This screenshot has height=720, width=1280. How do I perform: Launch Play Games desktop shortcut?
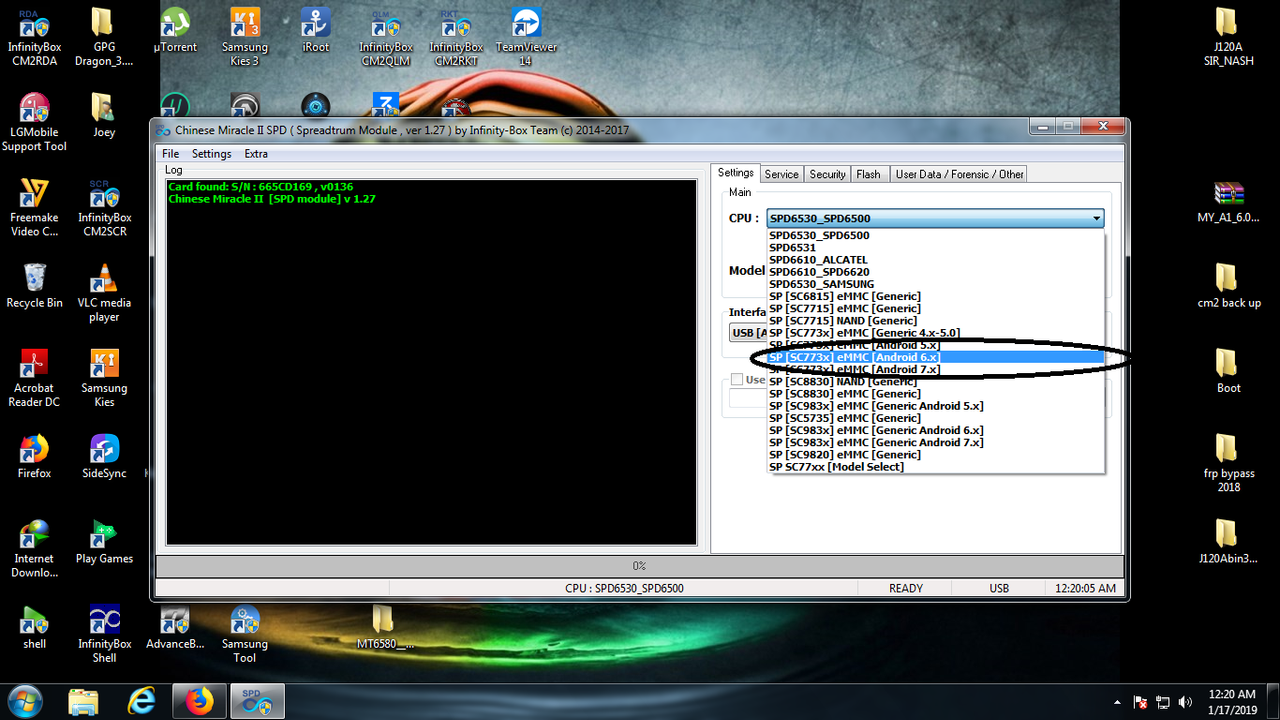pyautogui.click(x=104, y=541)
